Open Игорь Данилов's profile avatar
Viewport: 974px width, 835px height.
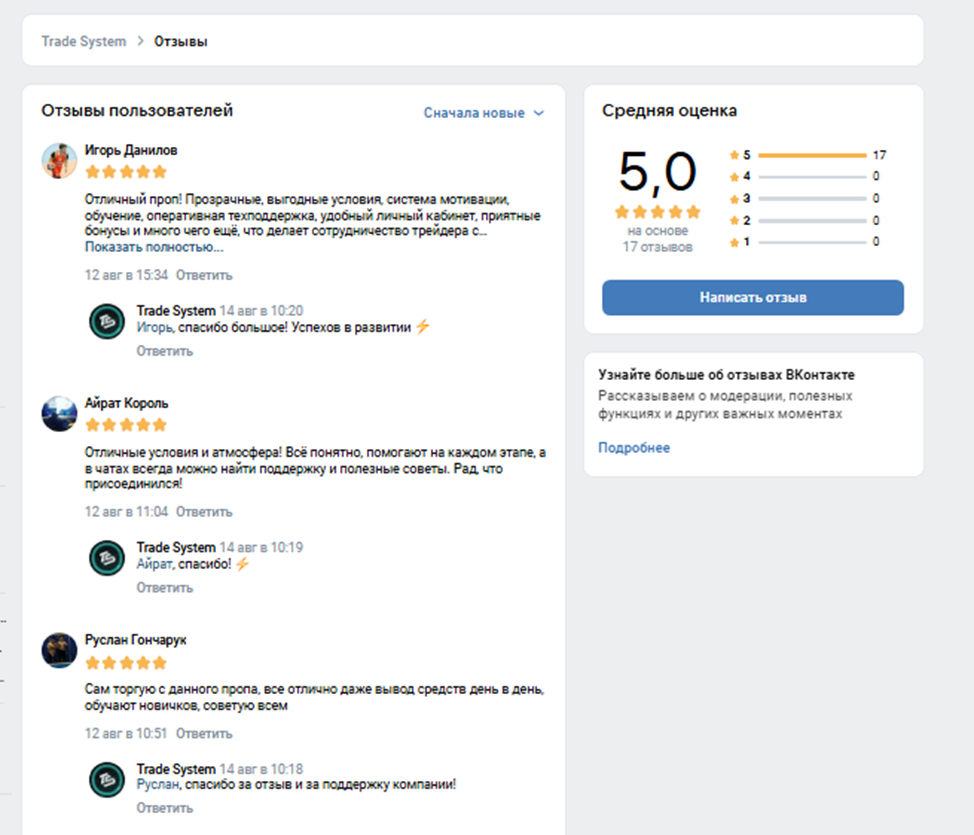59,160
